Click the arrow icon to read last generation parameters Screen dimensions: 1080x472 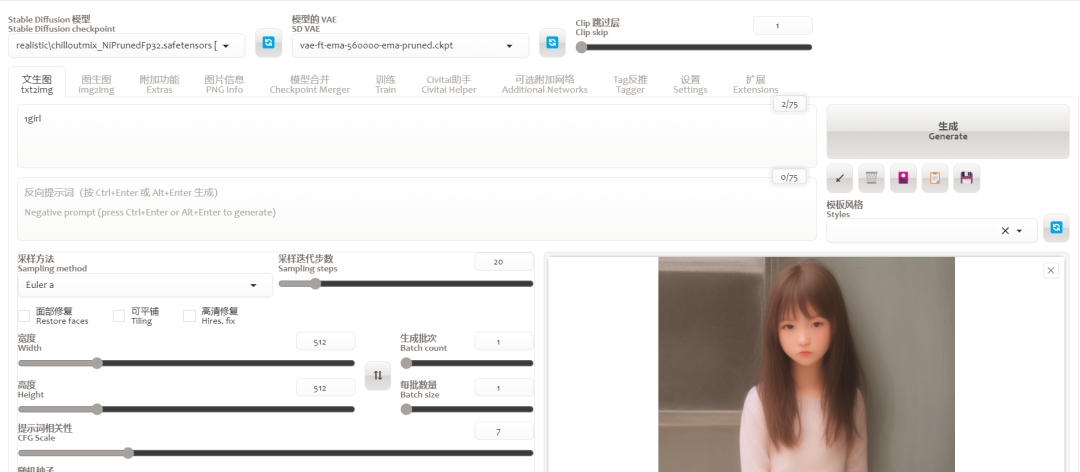click(x=840, y=178)
